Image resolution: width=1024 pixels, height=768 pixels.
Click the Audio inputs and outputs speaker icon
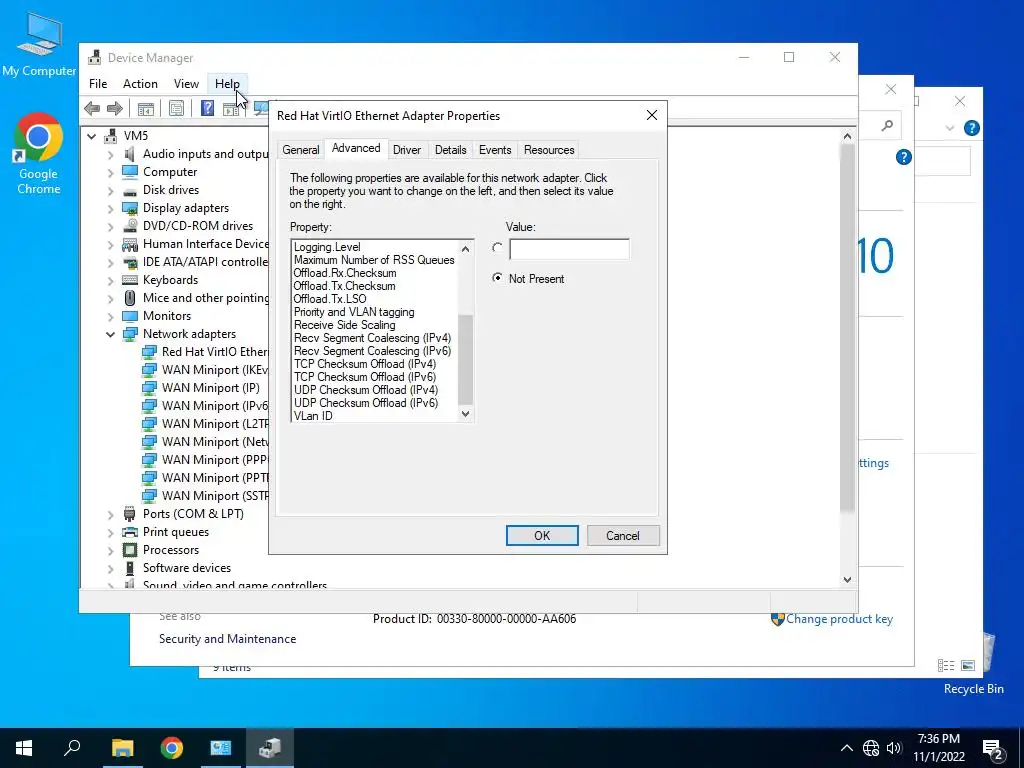tap(130, 154)
